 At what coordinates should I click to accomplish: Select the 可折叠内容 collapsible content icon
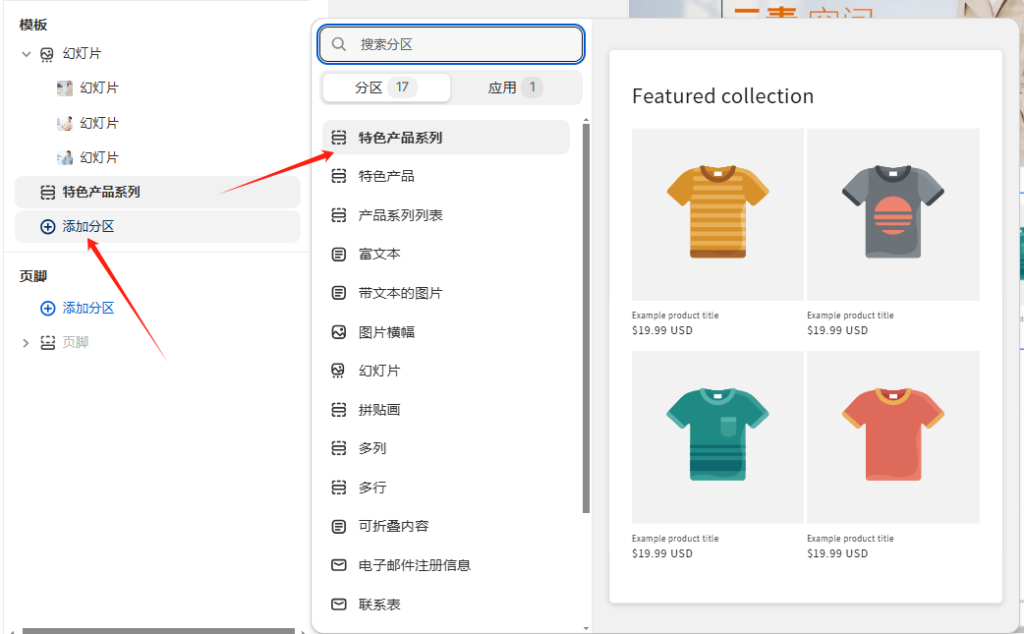point(339,526)
